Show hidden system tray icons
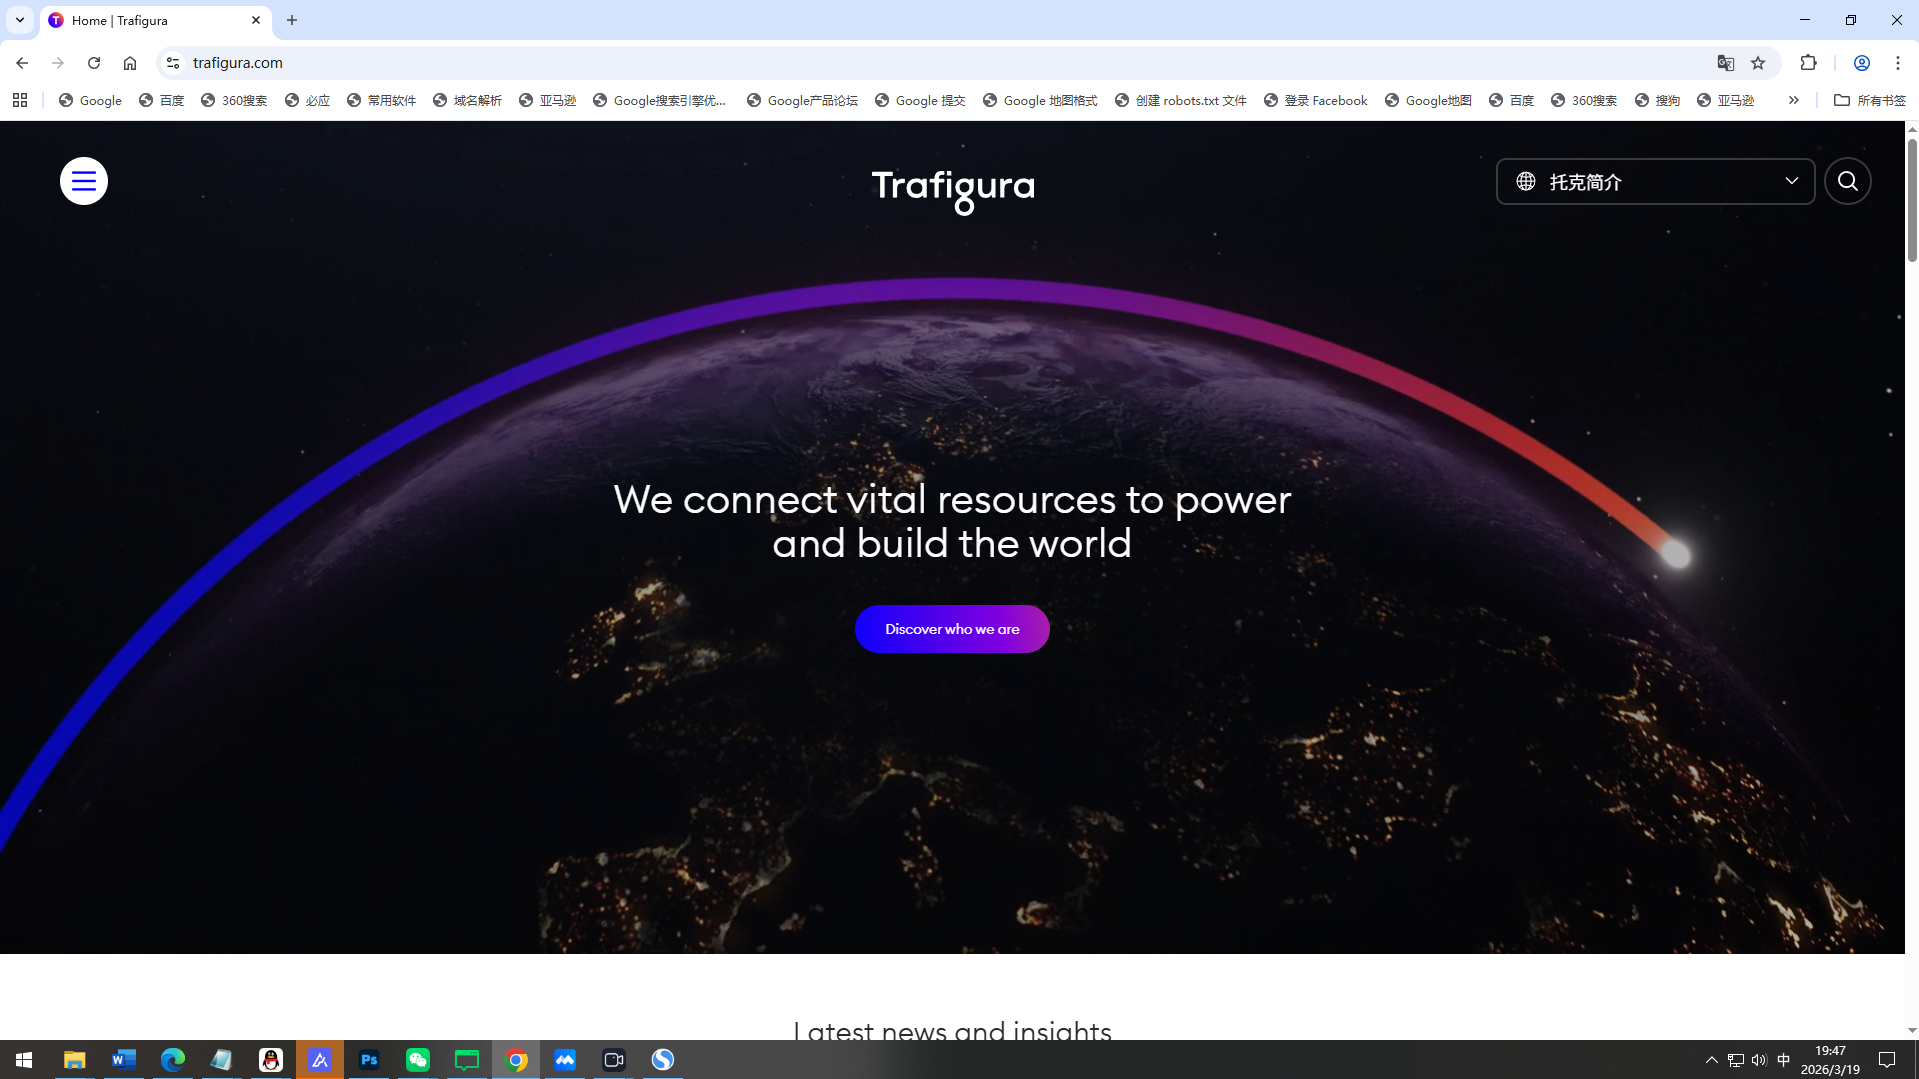Screen dimensions: 1919x1079 point(1711,1060)
